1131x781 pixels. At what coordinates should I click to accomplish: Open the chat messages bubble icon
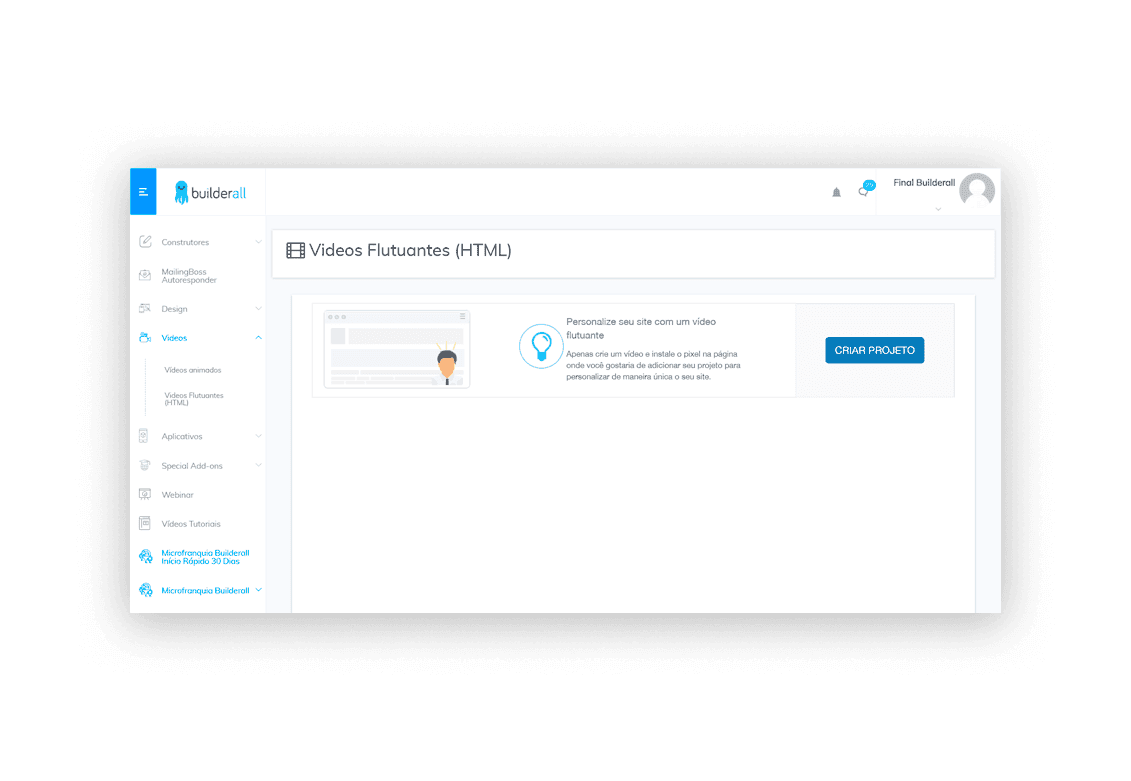[866, 189]
